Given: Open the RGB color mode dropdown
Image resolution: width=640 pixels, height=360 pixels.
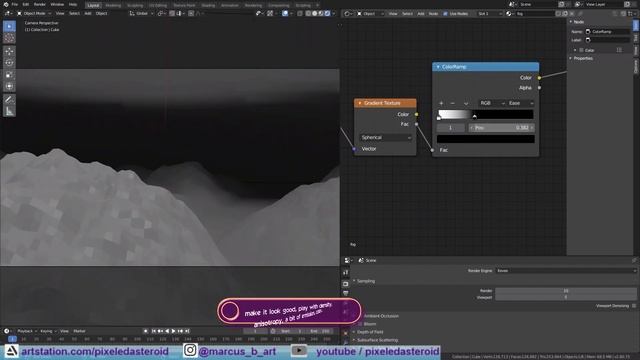Looking at the screenshot, I should click(x=491, y=103).
